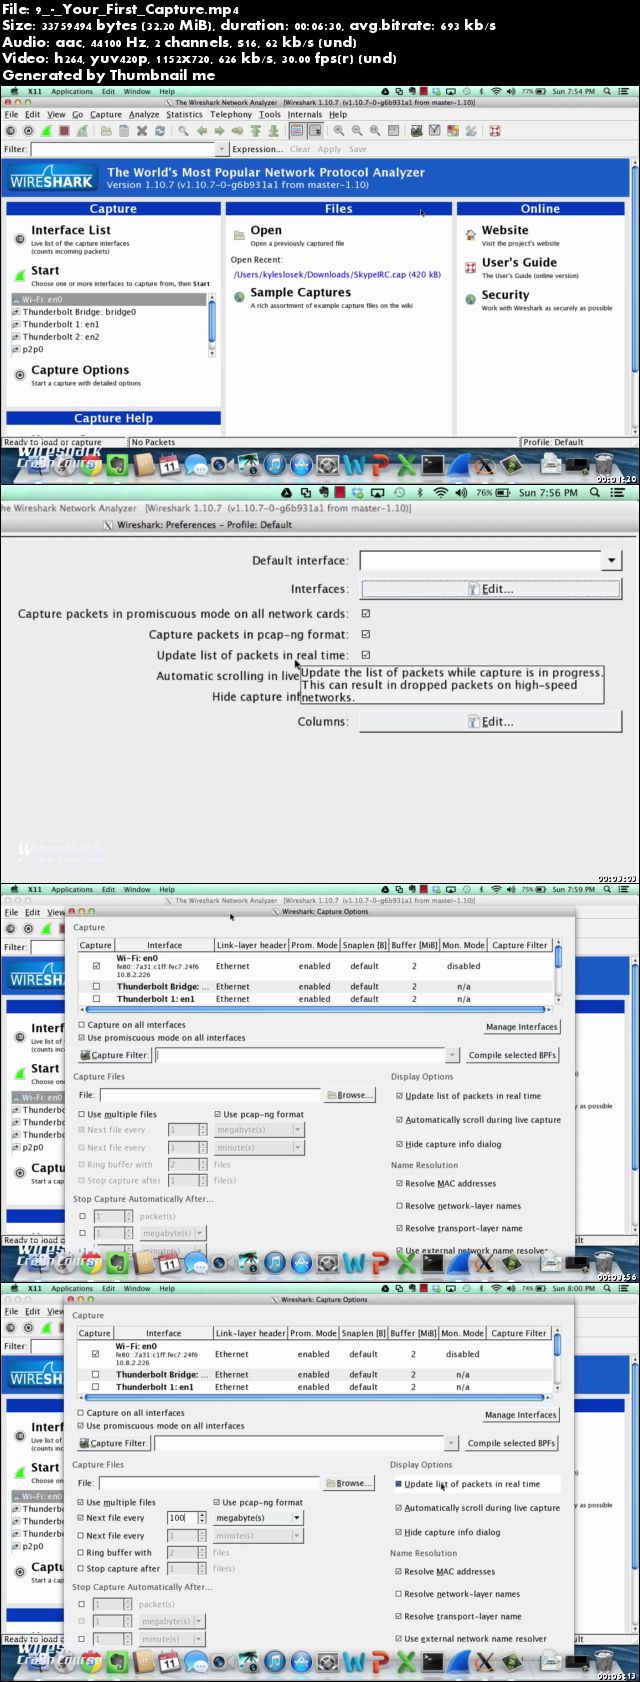Open the Analyze menu
The image size is (640, 1682).
[144, 115]
